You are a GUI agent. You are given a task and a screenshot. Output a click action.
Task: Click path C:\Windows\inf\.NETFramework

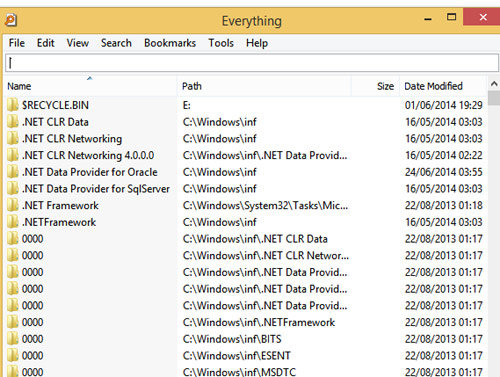pyautogui.click(x=259, y=322)
